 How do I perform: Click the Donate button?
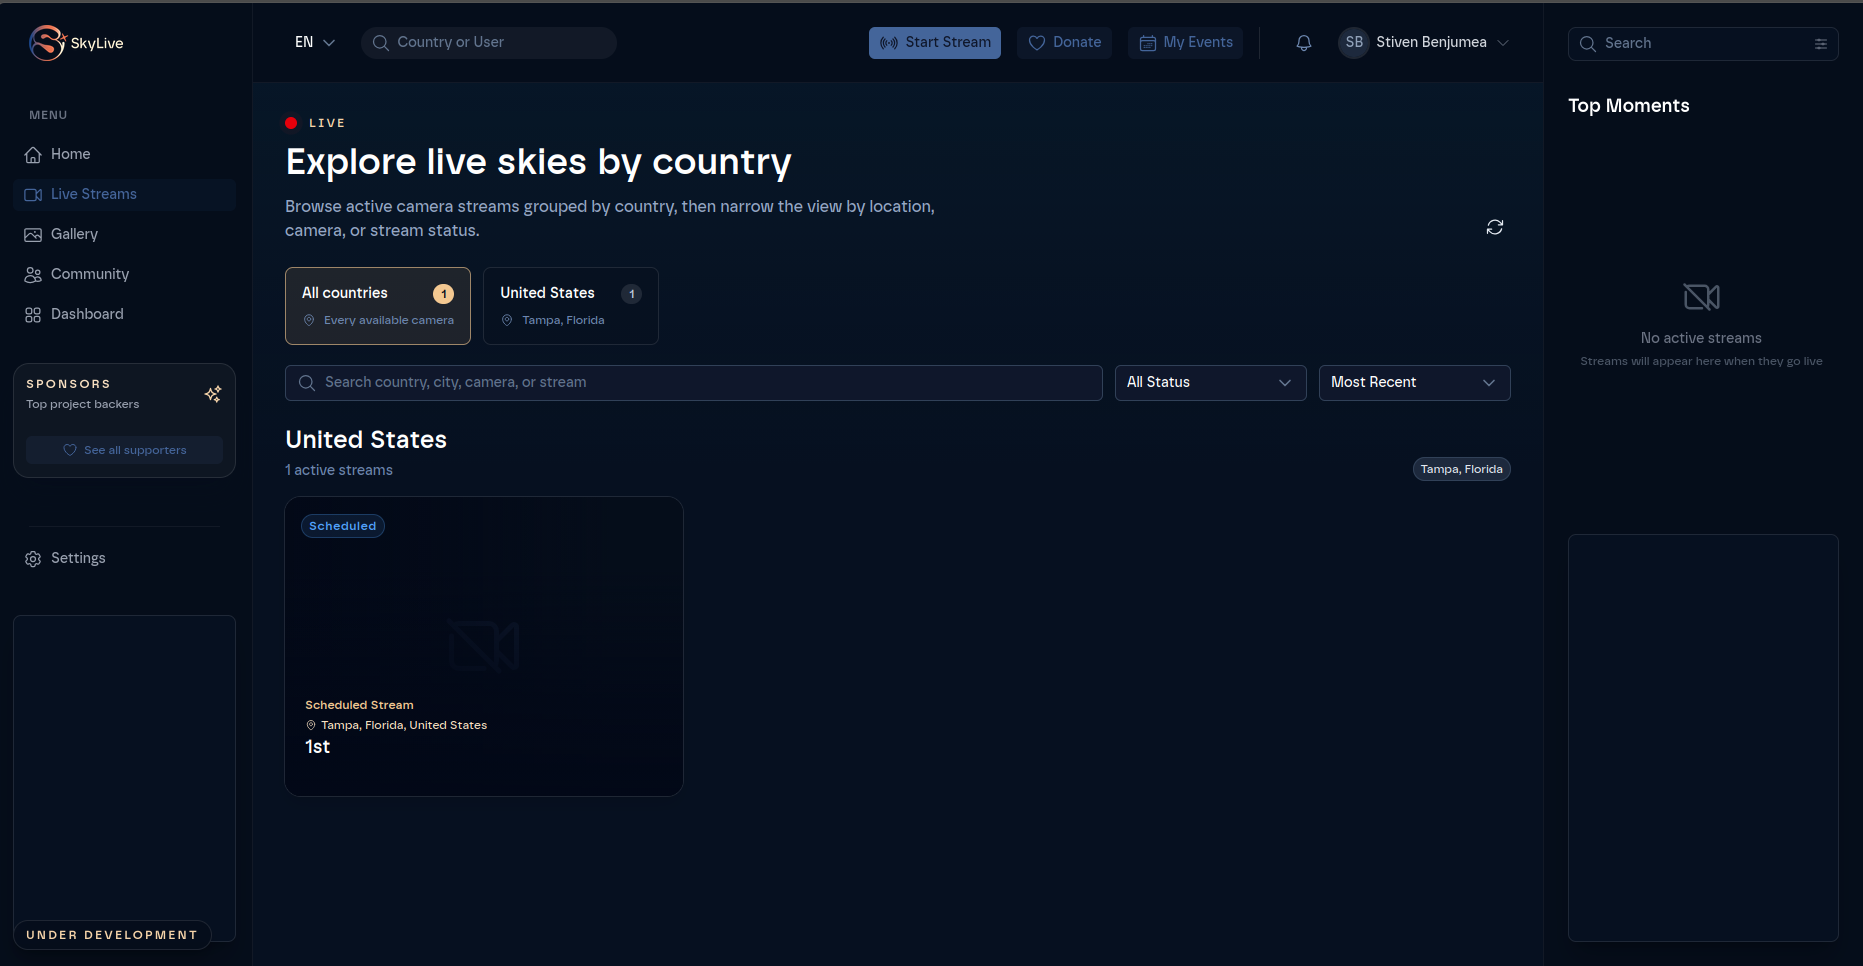pyautogui.click(x=1065, y=43)
